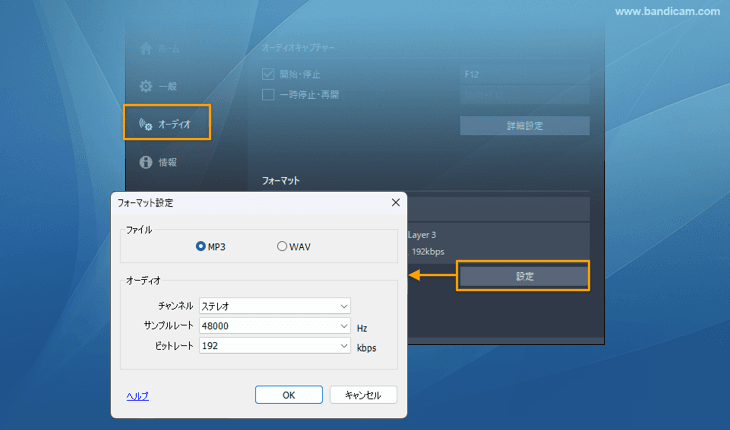Click OK in the フォーマット設定 dialog
Screen dimensions: 730x430
point(289,395)
